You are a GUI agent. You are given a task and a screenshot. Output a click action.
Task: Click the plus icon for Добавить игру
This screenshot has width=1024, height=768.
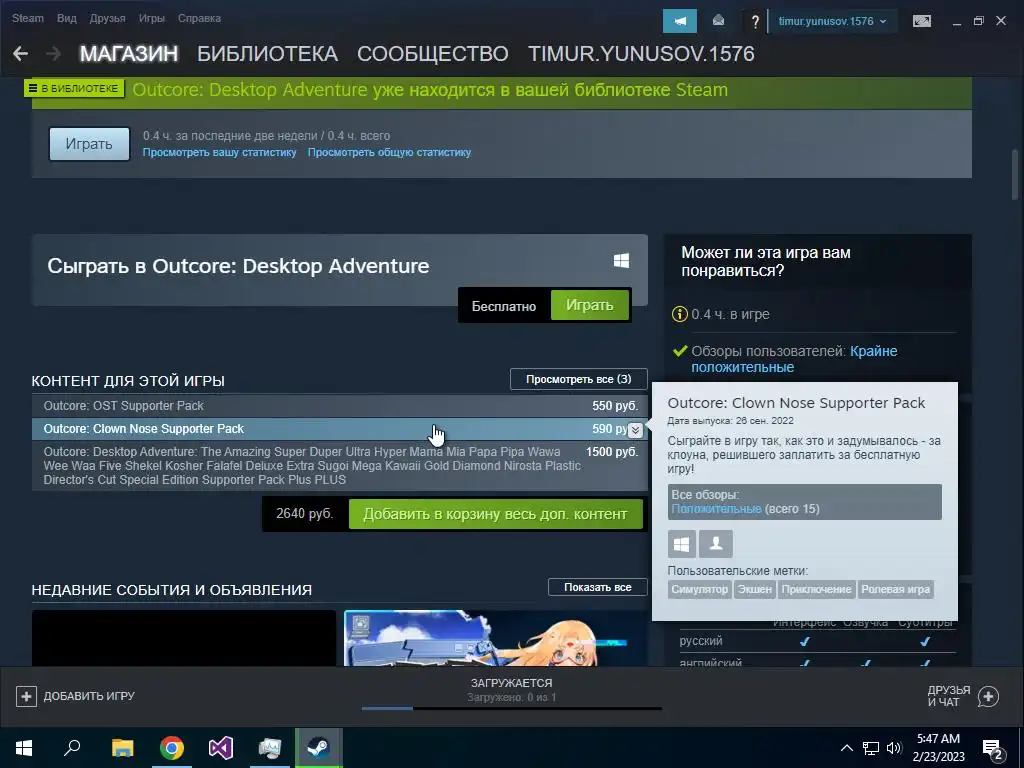tap(26, 696)
